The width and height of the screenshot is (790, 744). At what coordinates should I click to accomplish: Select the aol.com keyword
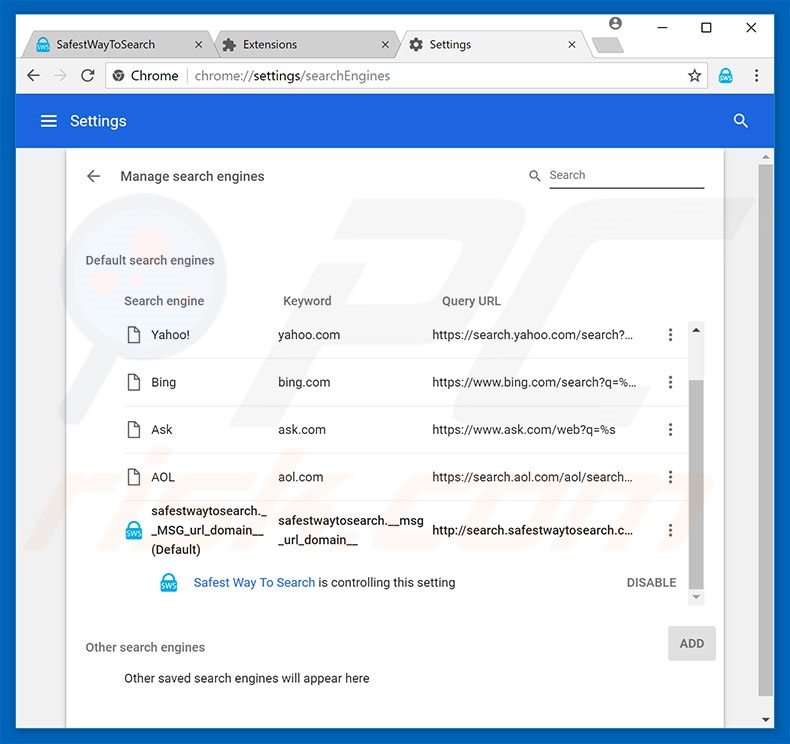[301, 477]
